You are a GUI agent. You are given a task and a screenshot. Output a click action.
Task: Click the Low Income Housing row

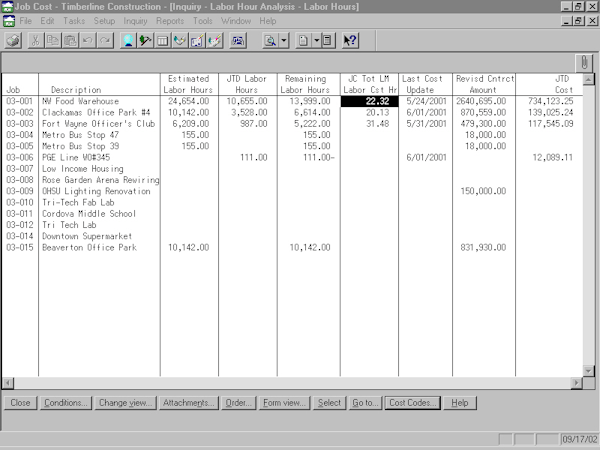coord(292,168)
